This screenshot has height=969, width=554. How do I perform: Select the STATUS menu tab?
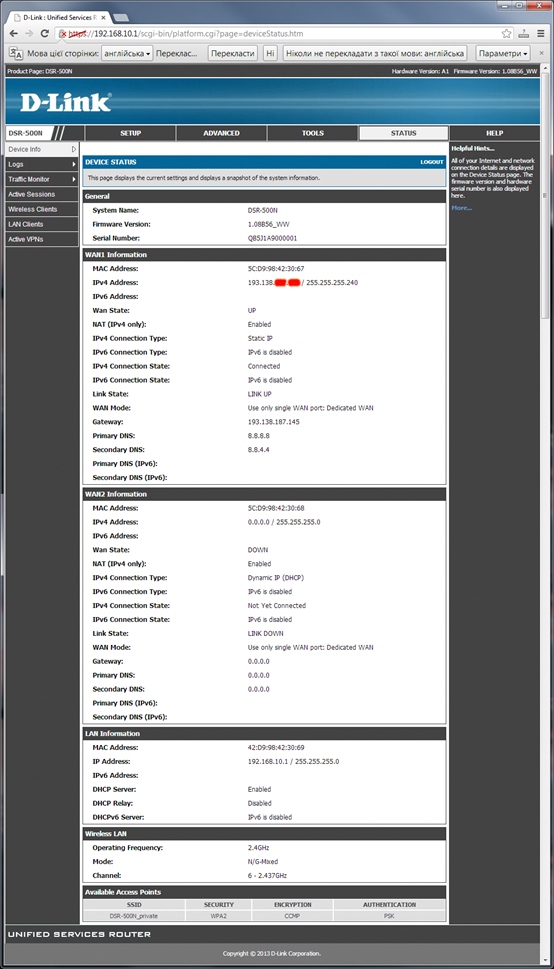pos(404,133)
